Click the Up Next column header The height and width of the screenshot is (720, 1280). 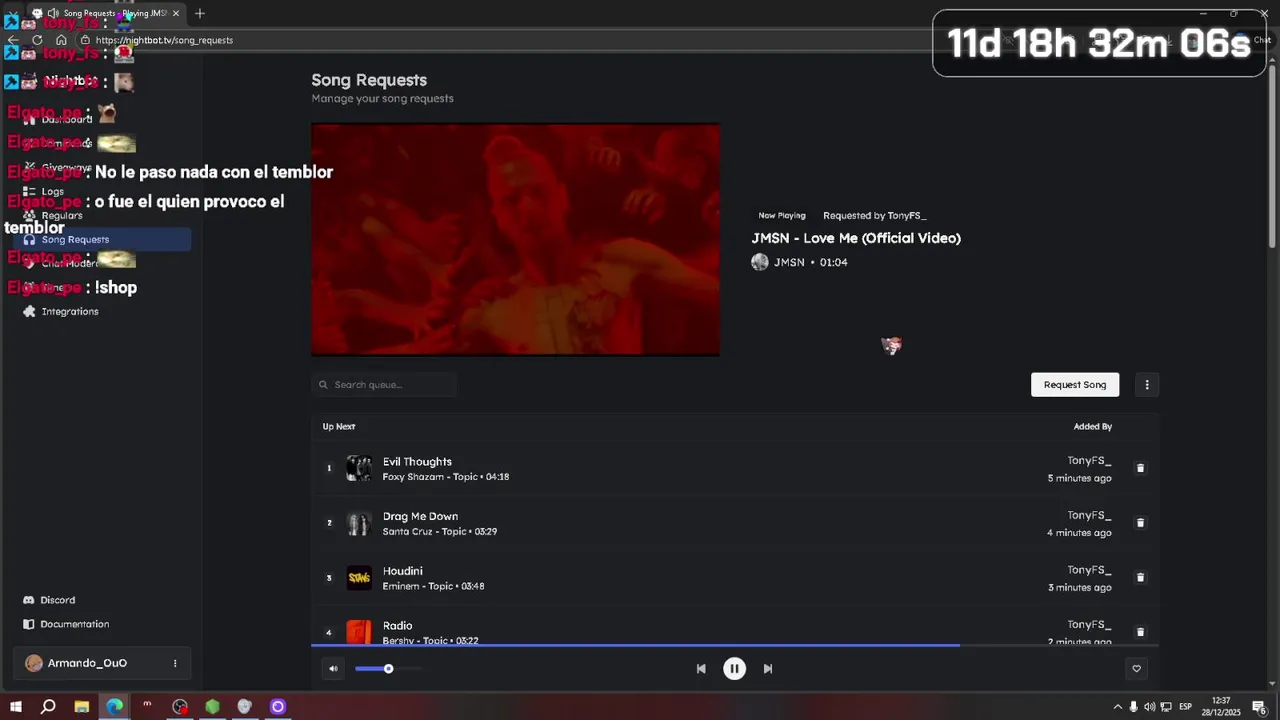pyautogui.click(x=339, y=427)
